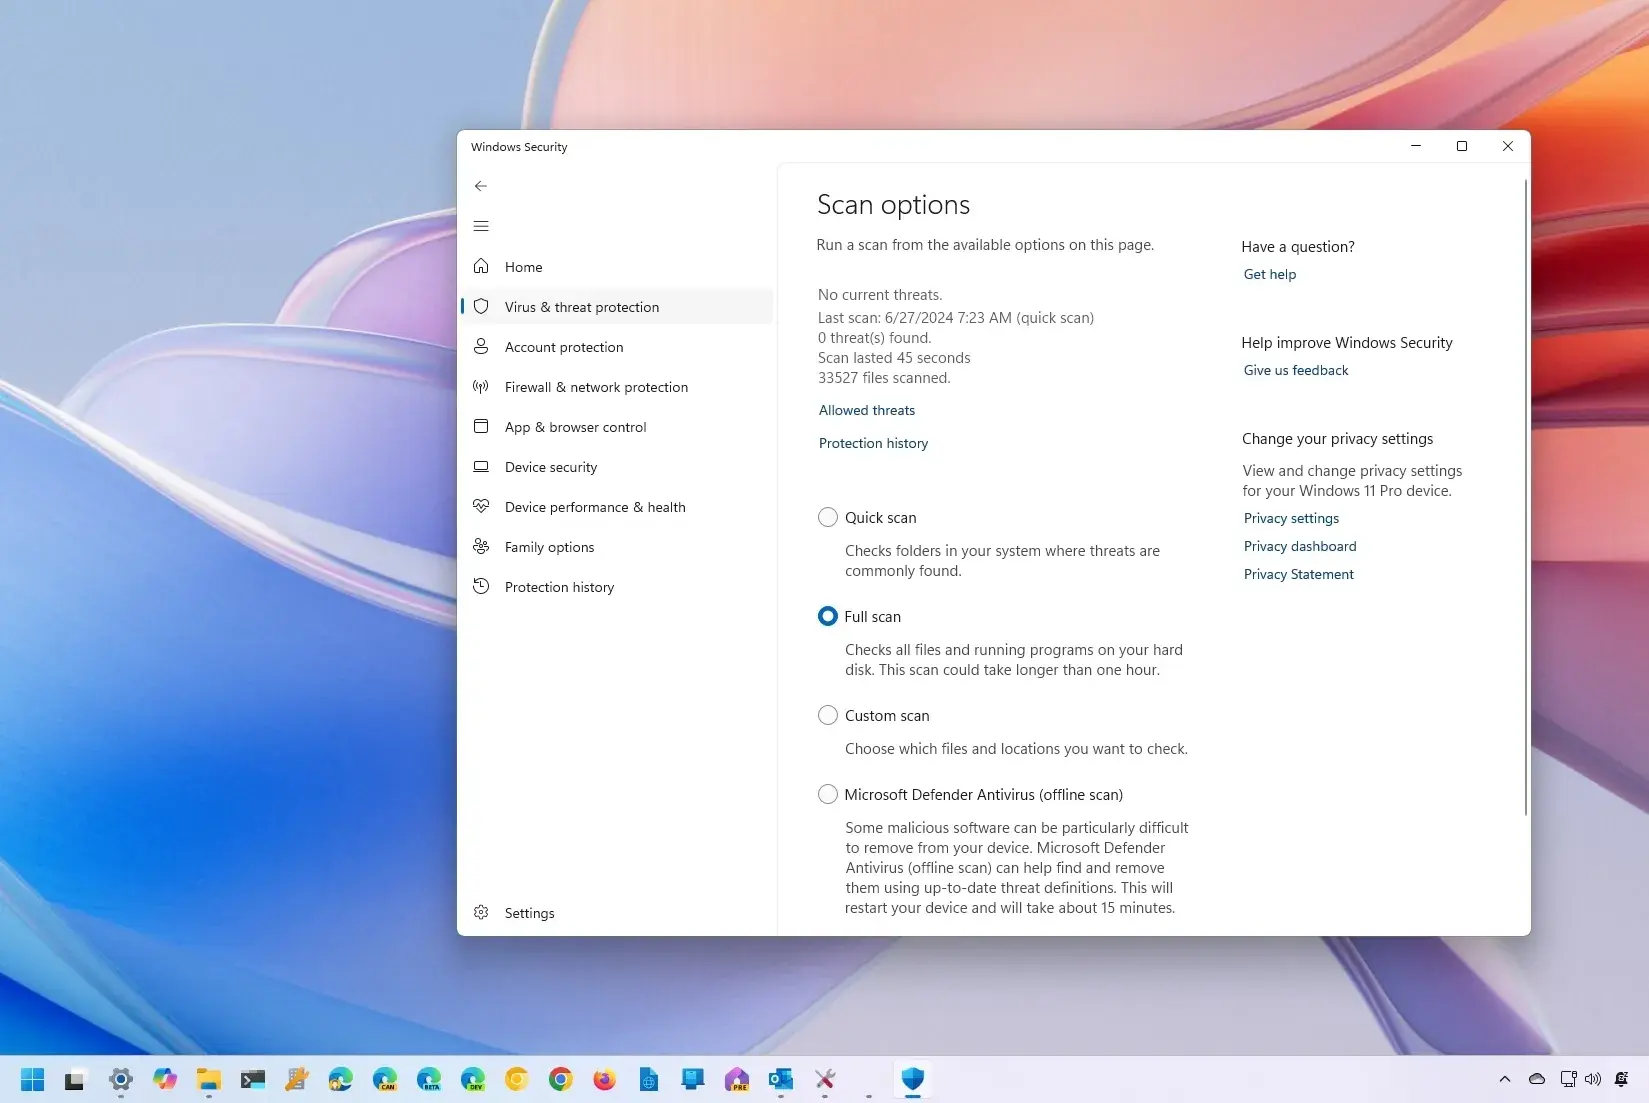Show hidden icons in the system tray

(1504, 1079)
